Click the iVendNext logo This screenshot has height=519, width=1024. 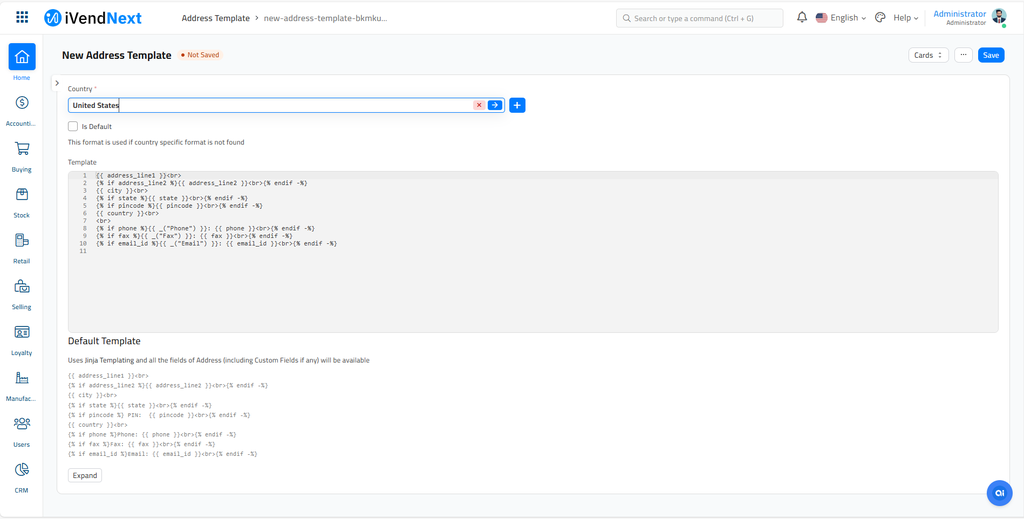point(93,18)
